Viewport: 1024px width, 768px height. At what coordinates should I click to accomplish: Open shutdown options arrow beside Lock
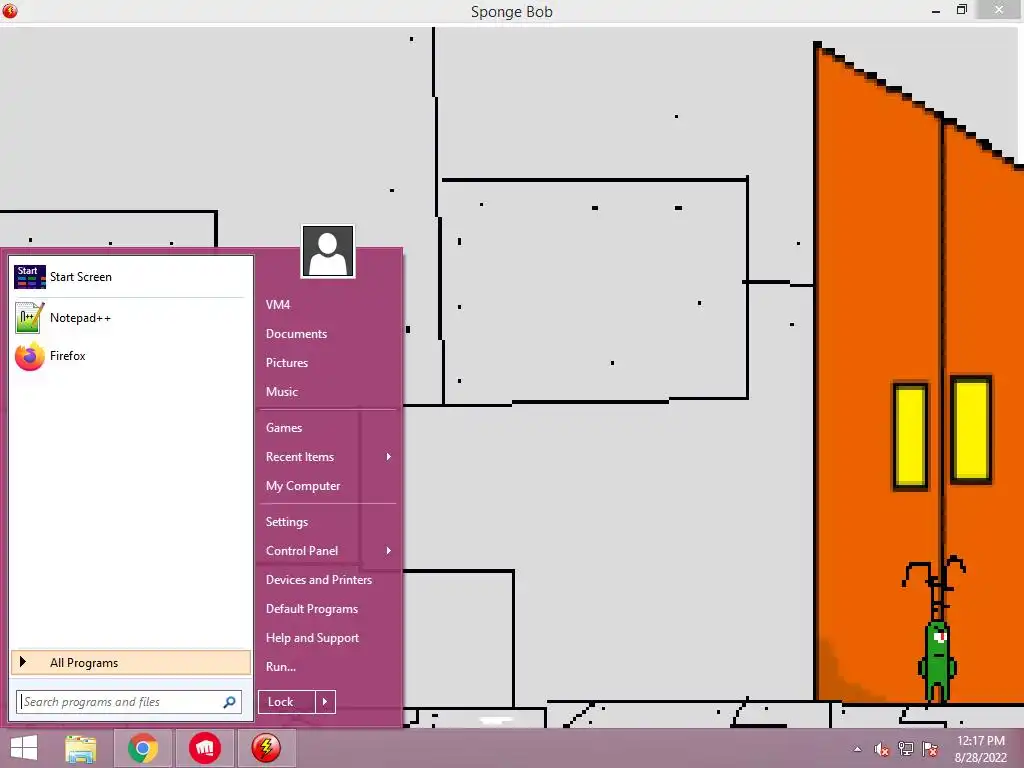(325, 702)
